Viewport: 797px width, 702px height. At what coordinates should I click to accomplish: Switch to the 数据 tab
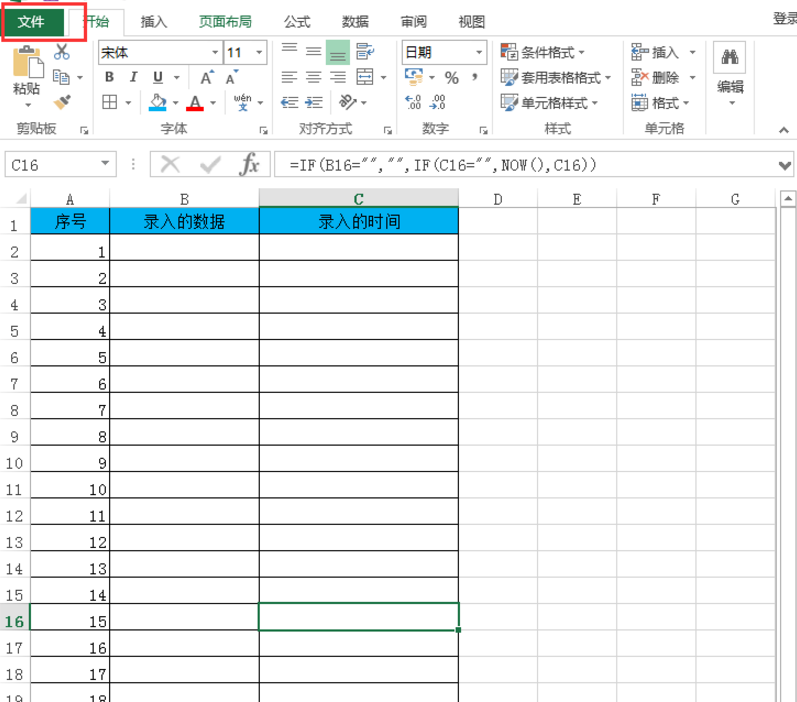355,22
